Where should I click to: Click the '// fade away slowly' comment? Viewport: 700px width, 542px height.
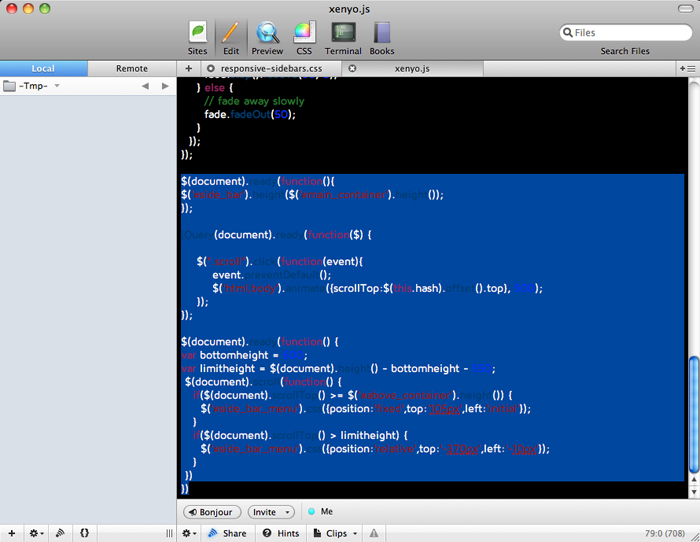pos(254,101)
